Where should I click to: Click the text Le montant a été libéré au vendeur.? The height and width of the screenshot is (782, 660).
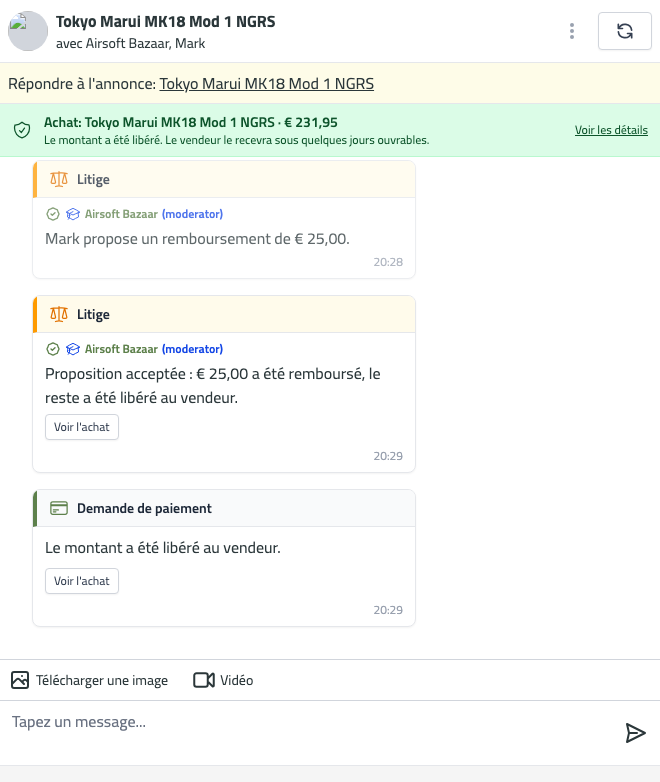[163, 548]
